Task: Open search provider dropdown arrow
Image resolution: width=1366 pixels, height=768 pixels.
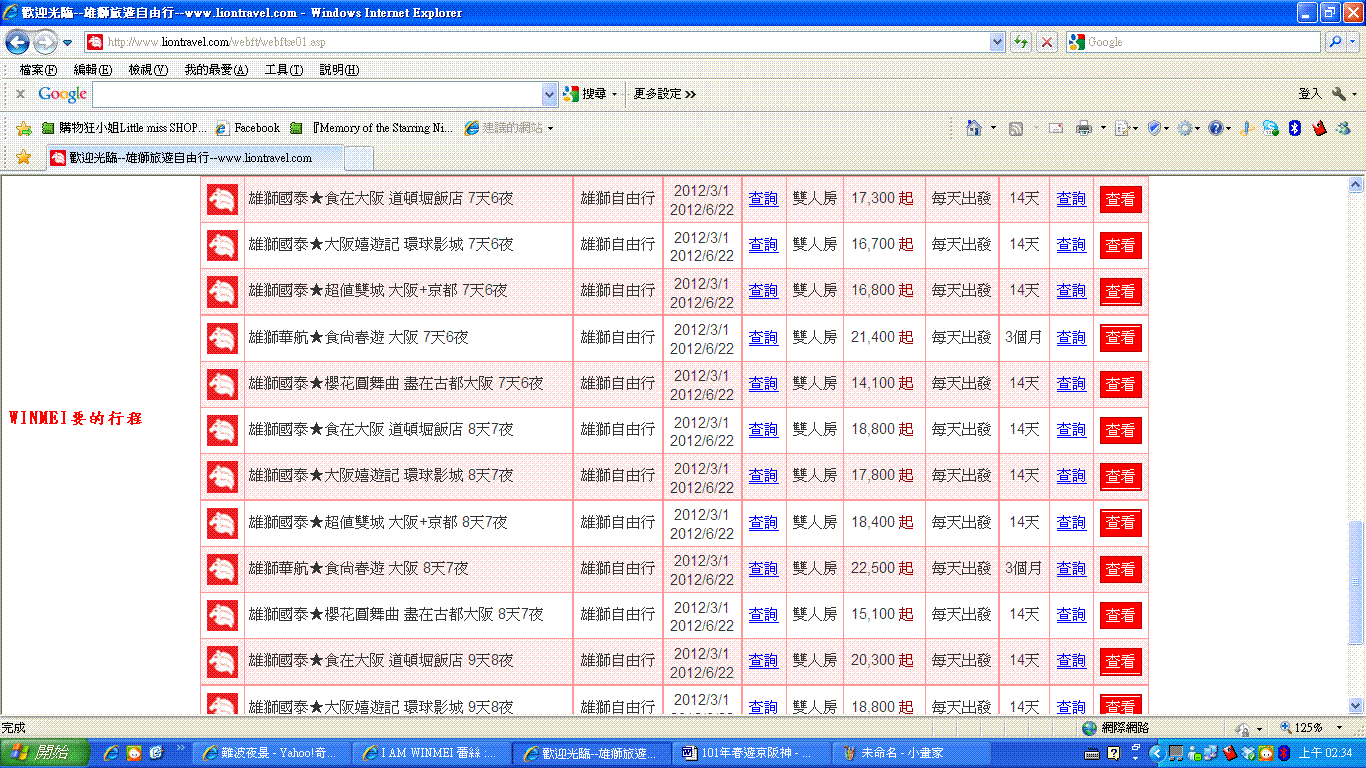Action: (1354, 42)
